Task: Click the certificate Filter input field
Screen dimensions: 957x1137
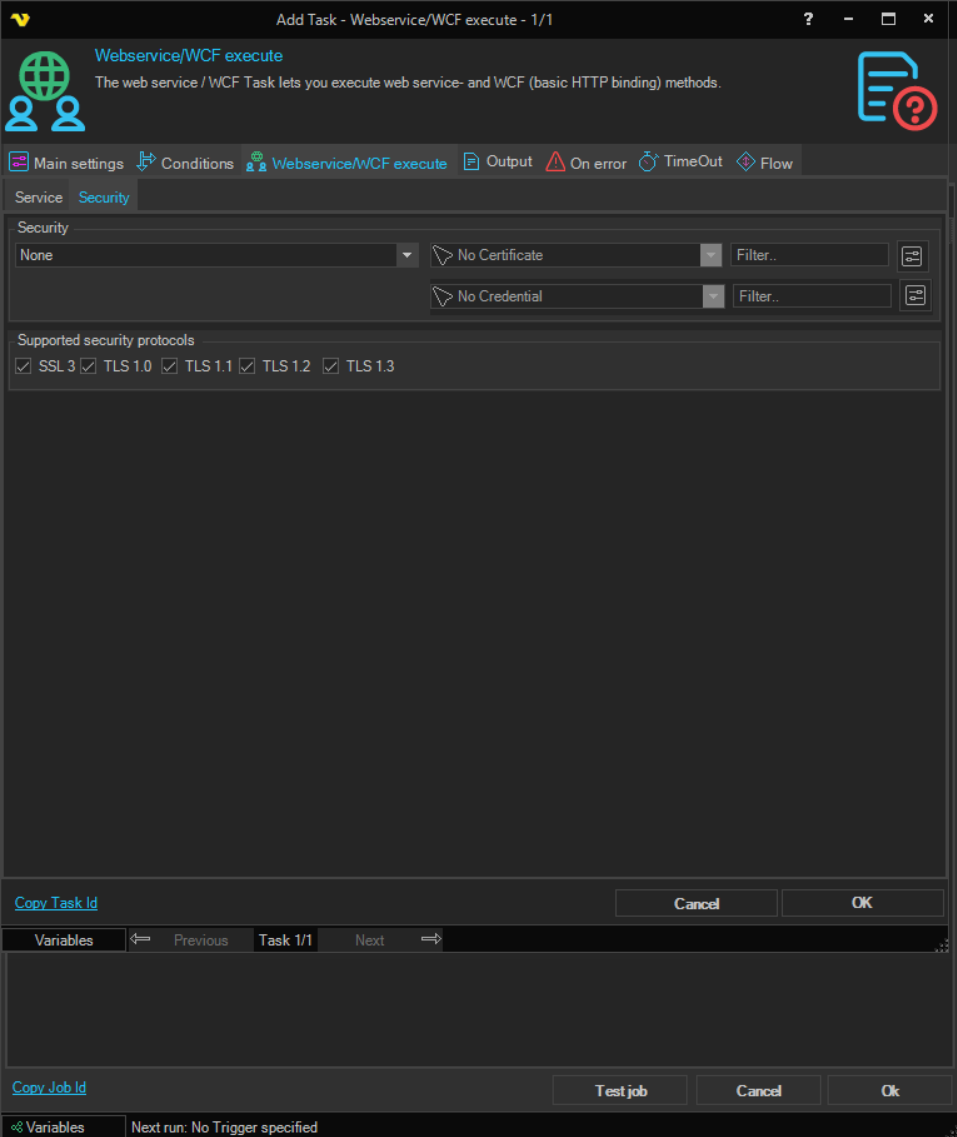Action: pos(808,256)
